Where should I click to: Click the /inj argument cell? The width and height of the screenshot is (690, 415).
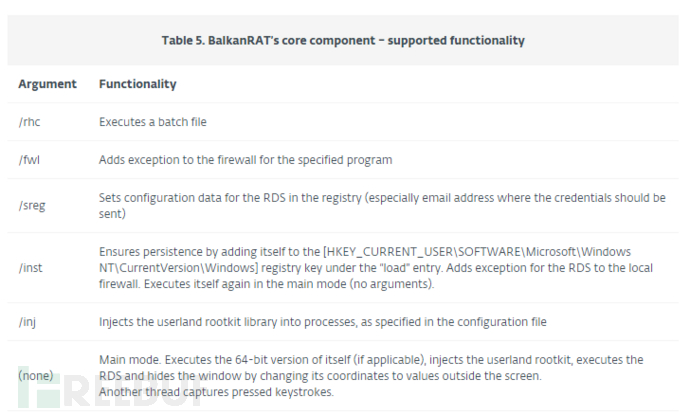pos(27,322)
